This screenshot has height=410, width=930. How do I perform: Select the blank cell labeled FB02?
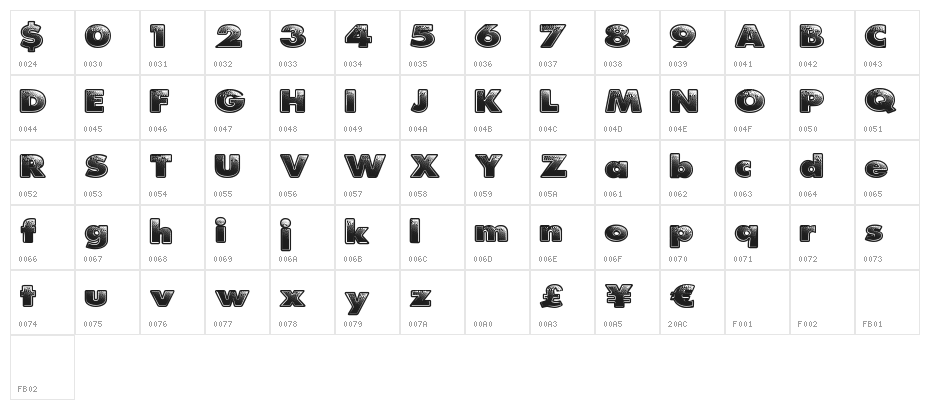pyautogui.click(x=42, y=367)
